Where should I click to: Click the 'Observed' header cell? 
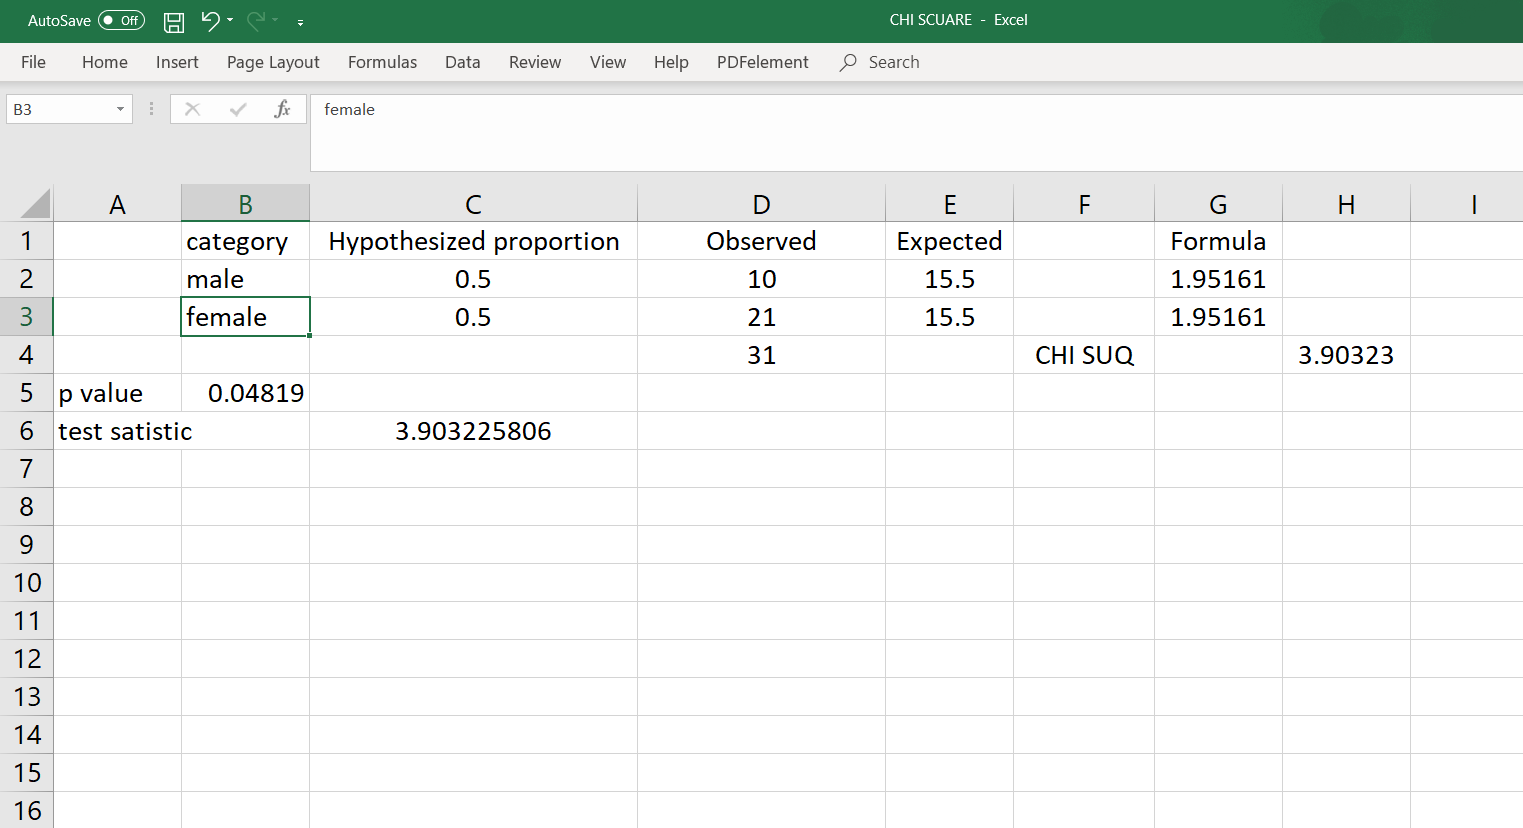coord(761,241)
